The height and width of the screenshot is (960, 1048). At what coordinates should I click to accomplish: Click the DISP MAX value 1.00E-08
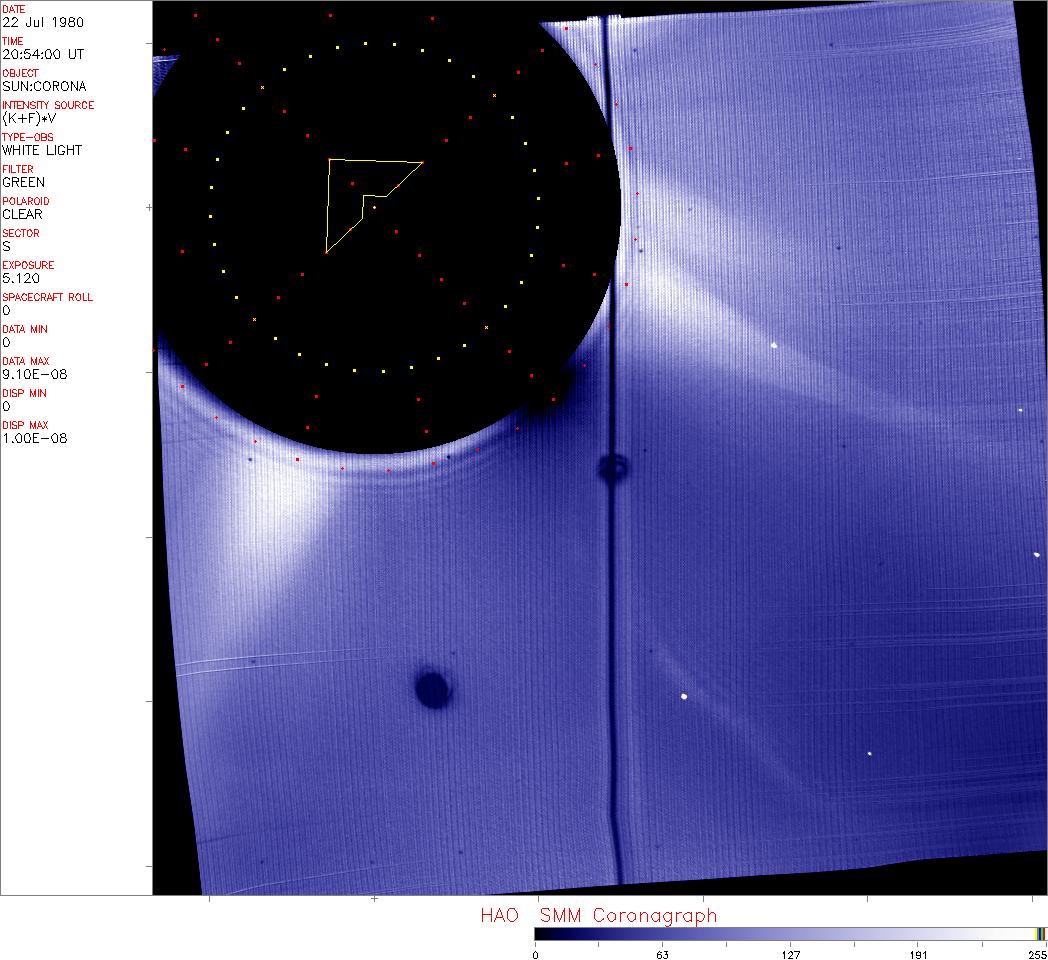[35, 438]
